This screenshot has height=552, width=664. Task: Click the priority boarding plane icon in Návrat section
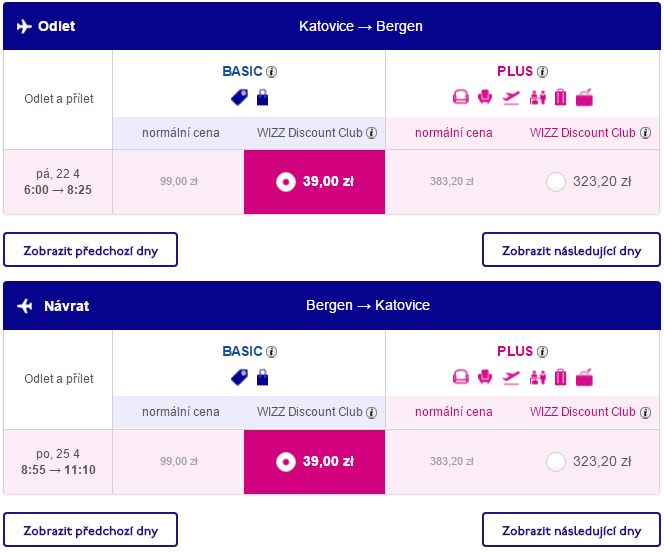click(x=511, y=377)
